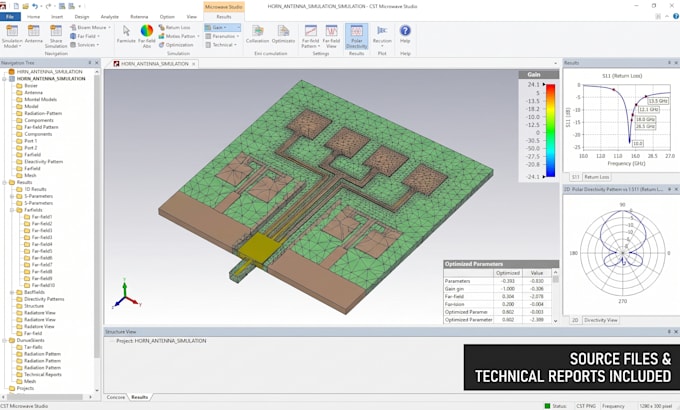Click the undo arrow in quick access toolbar
Screen dimensions: 680x410
(35, 6)
